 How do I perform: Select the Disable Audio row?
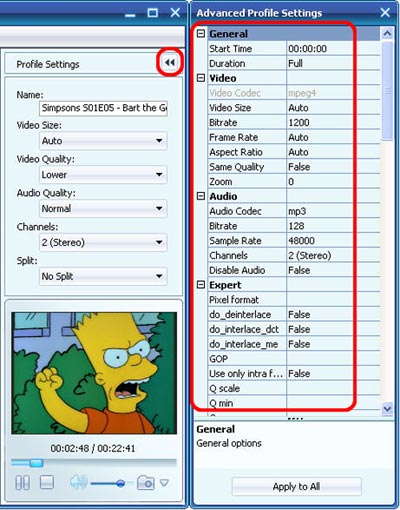tap(294, 270)
